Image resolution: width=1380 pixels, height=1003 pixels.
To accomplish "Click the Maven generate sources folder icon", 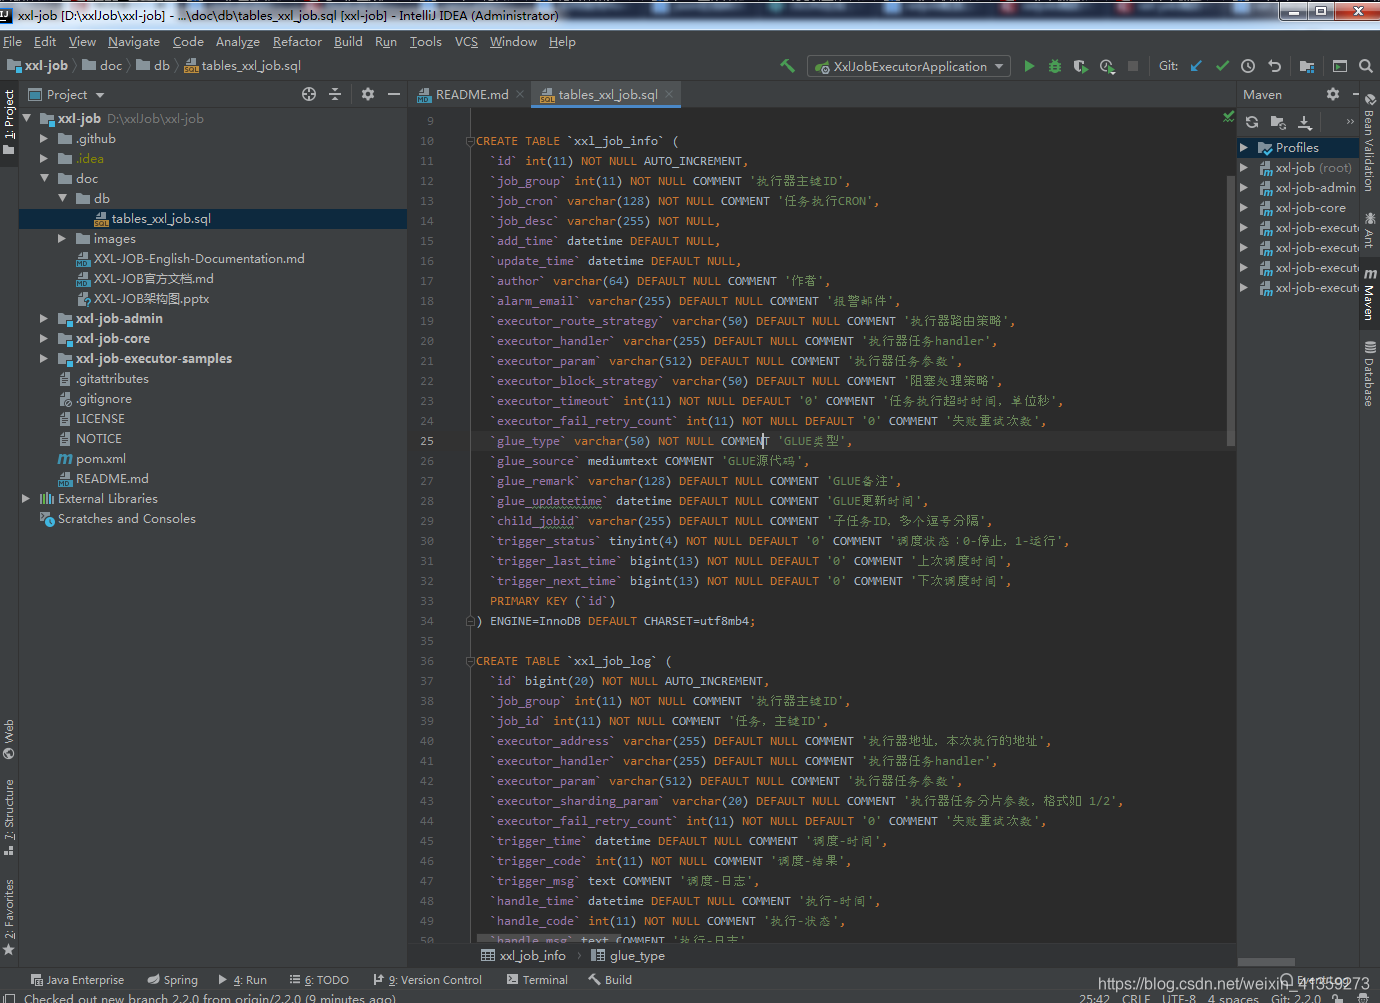I will pyautogui.click(x=1278, y=122).
